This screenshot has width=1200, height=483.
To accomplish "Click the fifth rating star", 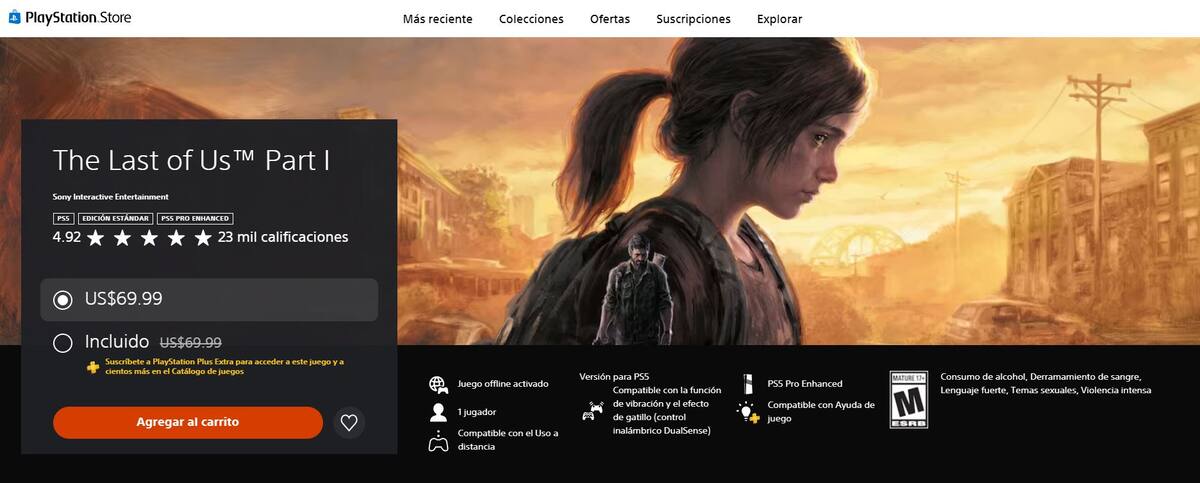I will [203, 237].
